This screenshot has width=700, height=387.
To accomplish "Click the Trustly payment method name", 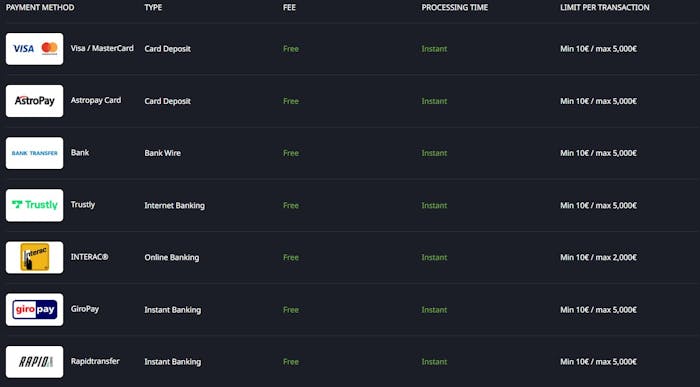I will click(83, 205).
